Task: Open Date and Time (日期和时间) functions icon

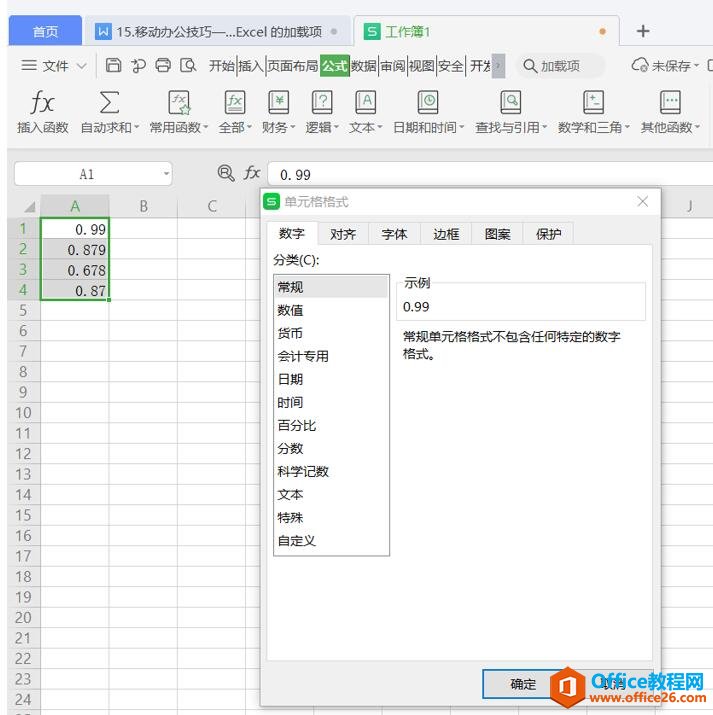Action: click(428, 102)
